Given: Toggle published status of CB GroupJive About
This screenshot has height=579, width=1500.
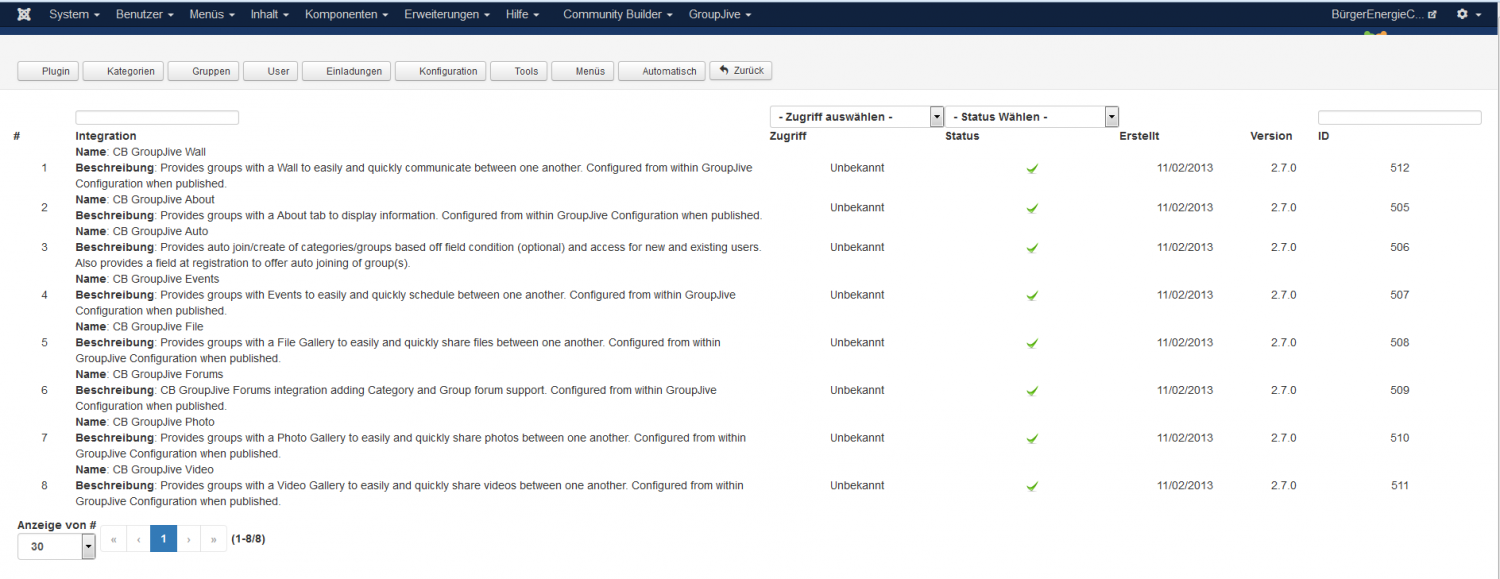Looking at the screenshot, I should click(1032, 208).
